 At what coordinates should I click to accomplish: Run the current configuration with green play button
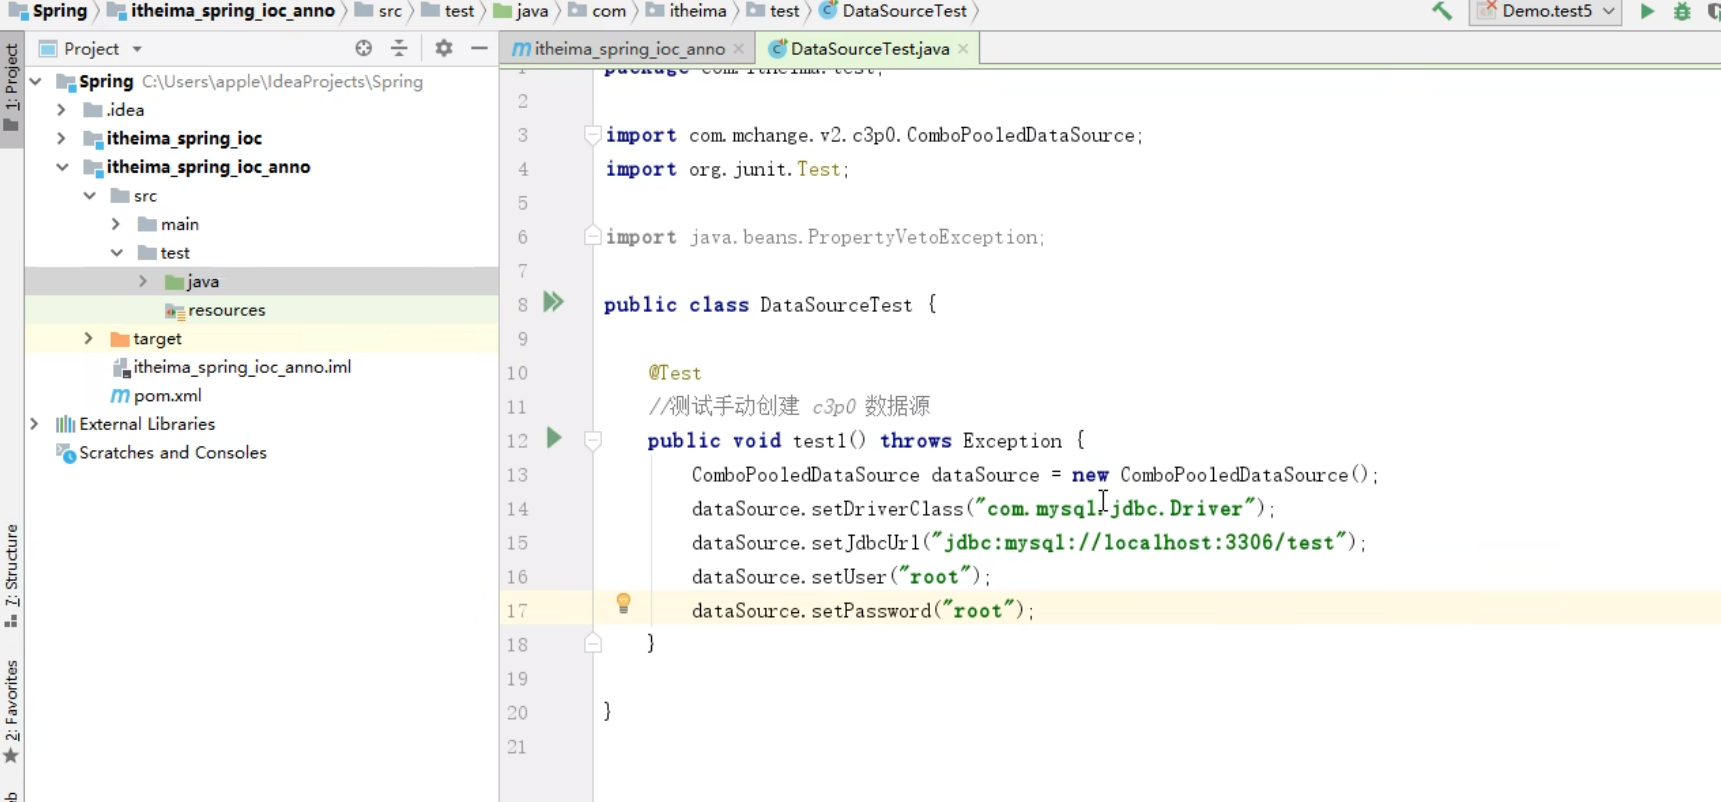pos(1647,11)
